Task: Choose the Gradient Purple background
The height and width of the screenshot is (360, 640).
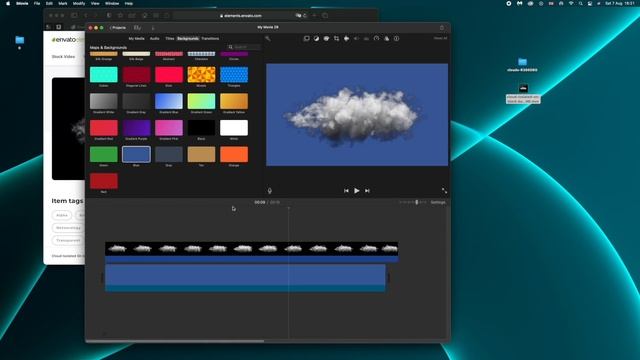Action: [136, 128]
